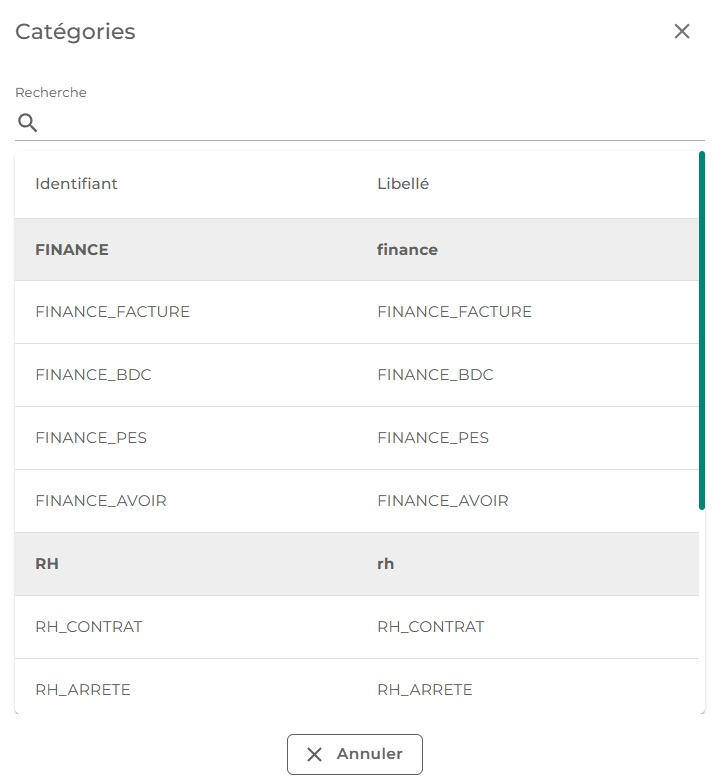The height and width of the screenshot is (780, 724).
Task: Click the Recherche search input field
Action: tap(370, 123)
